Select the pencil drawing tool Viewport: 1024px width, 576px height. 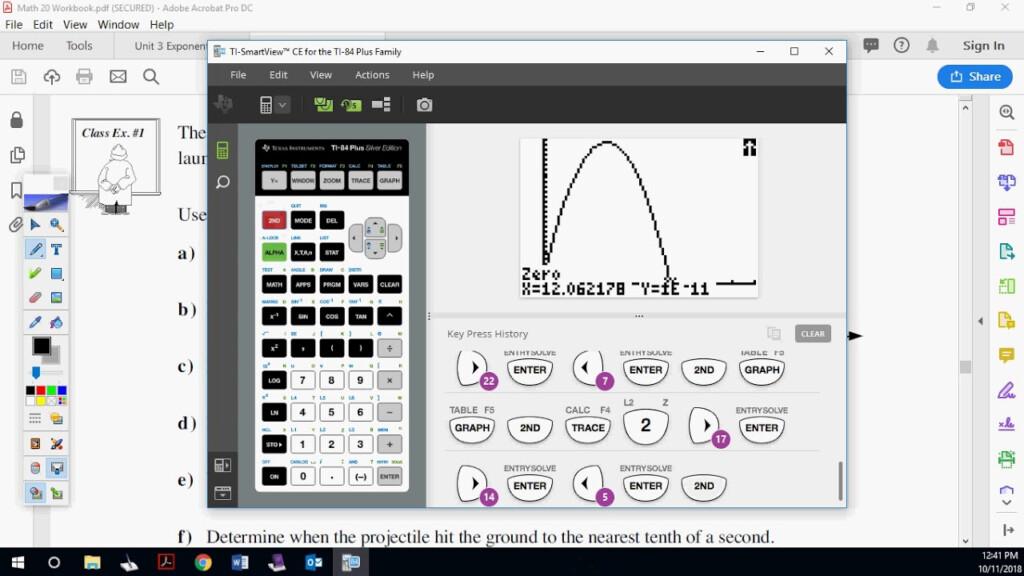pos(35,249)
